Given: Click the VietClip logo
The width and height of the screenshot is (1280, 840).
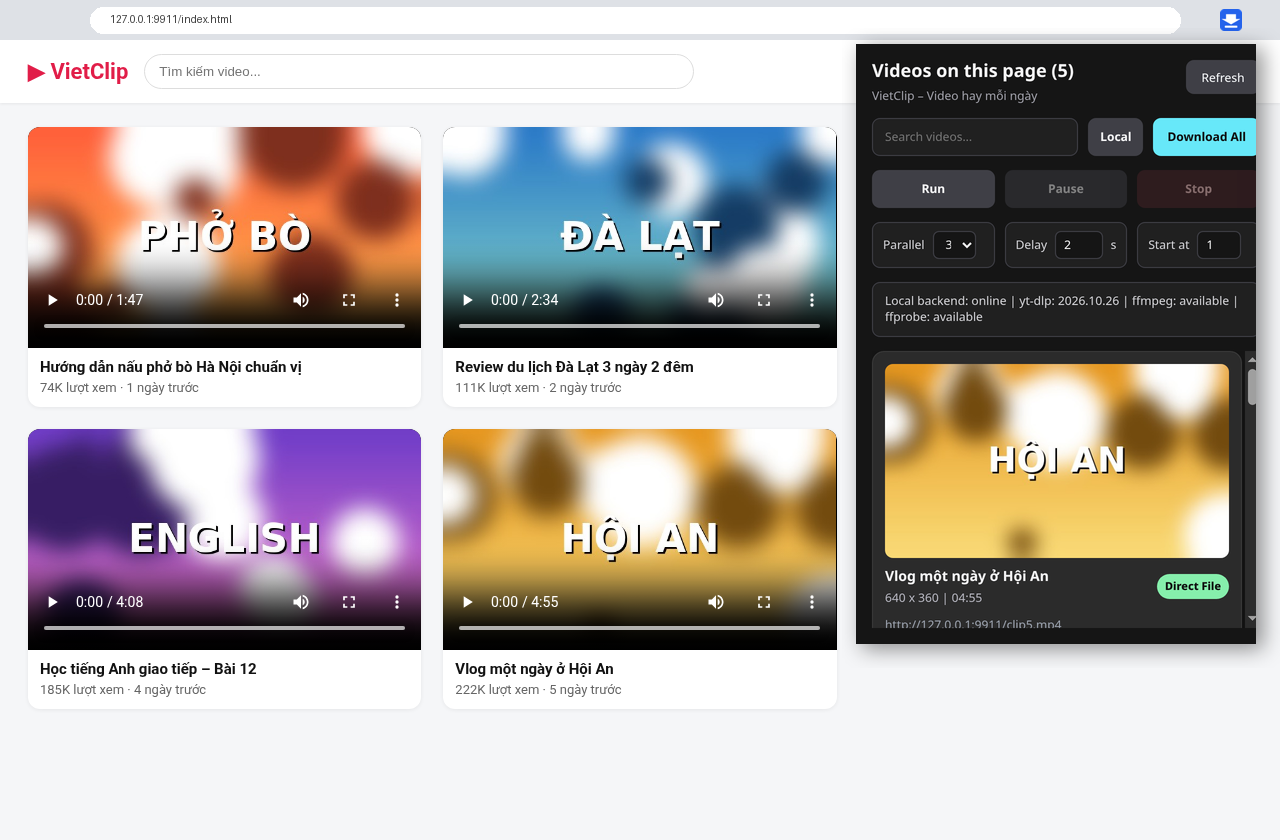Looking at the screenshot, I should [78, 72].
